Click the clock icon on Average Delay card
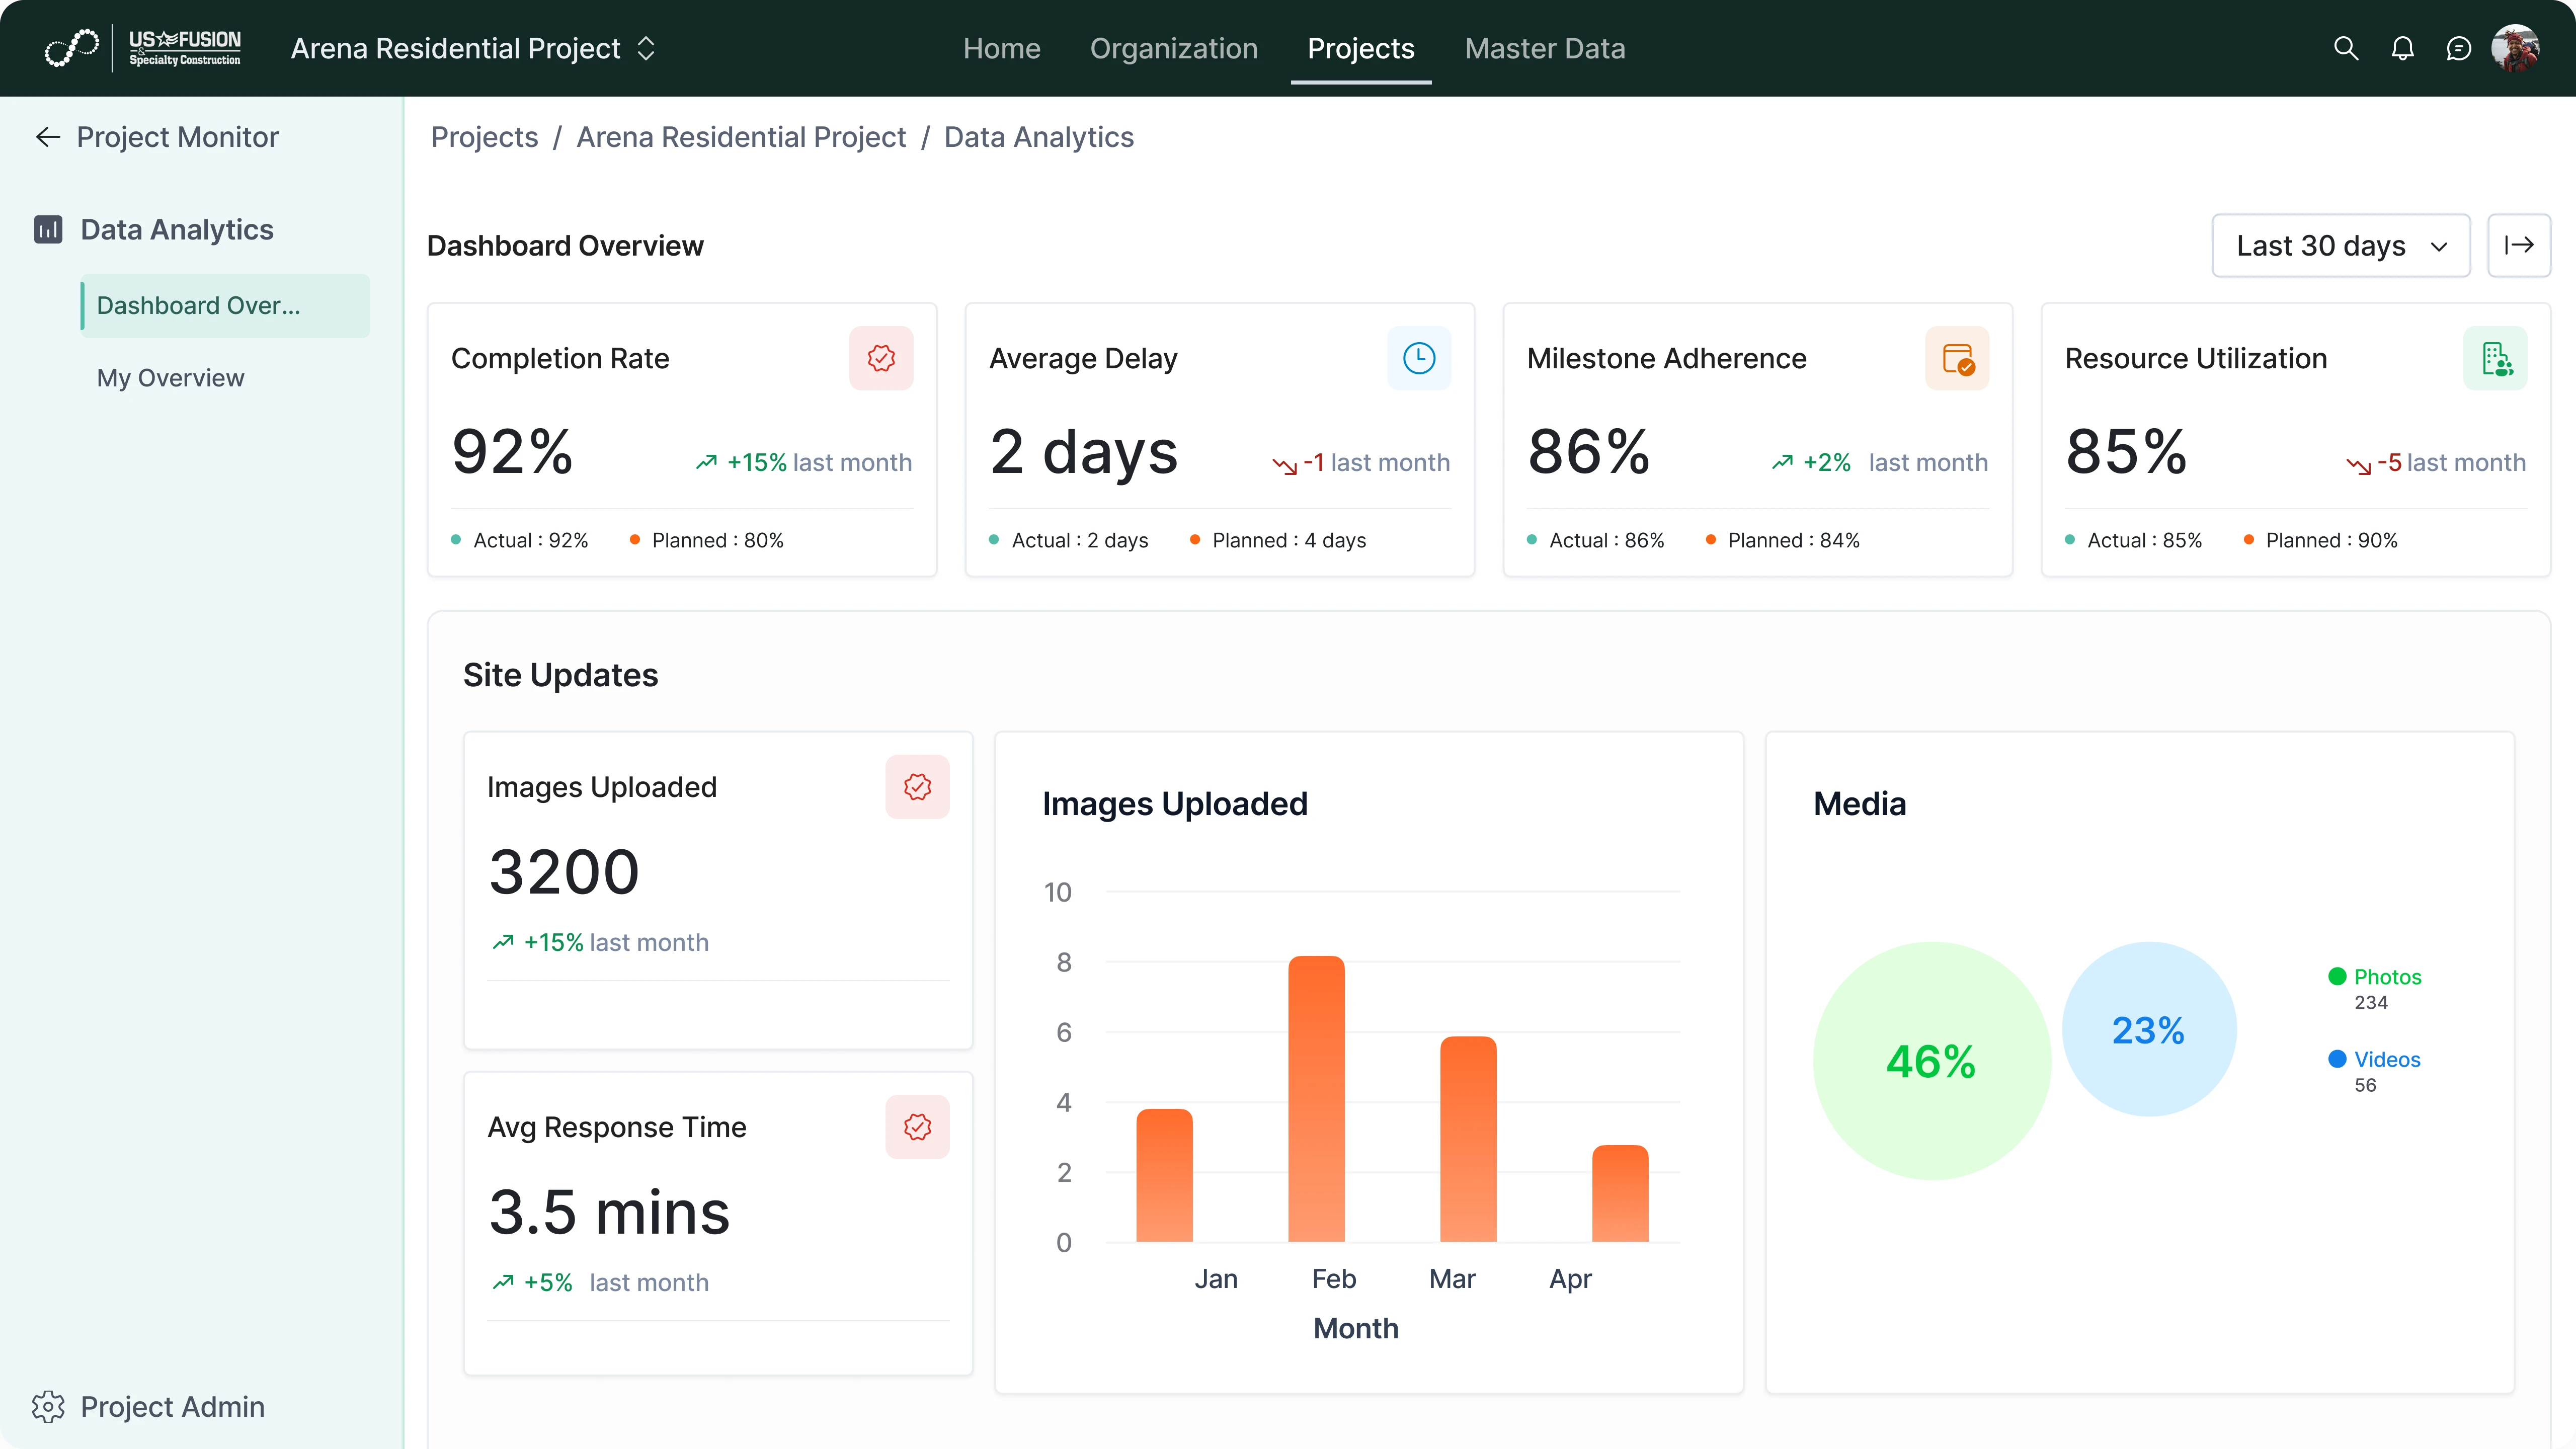This screenshot has width=2576, height=1449. 1419,358
